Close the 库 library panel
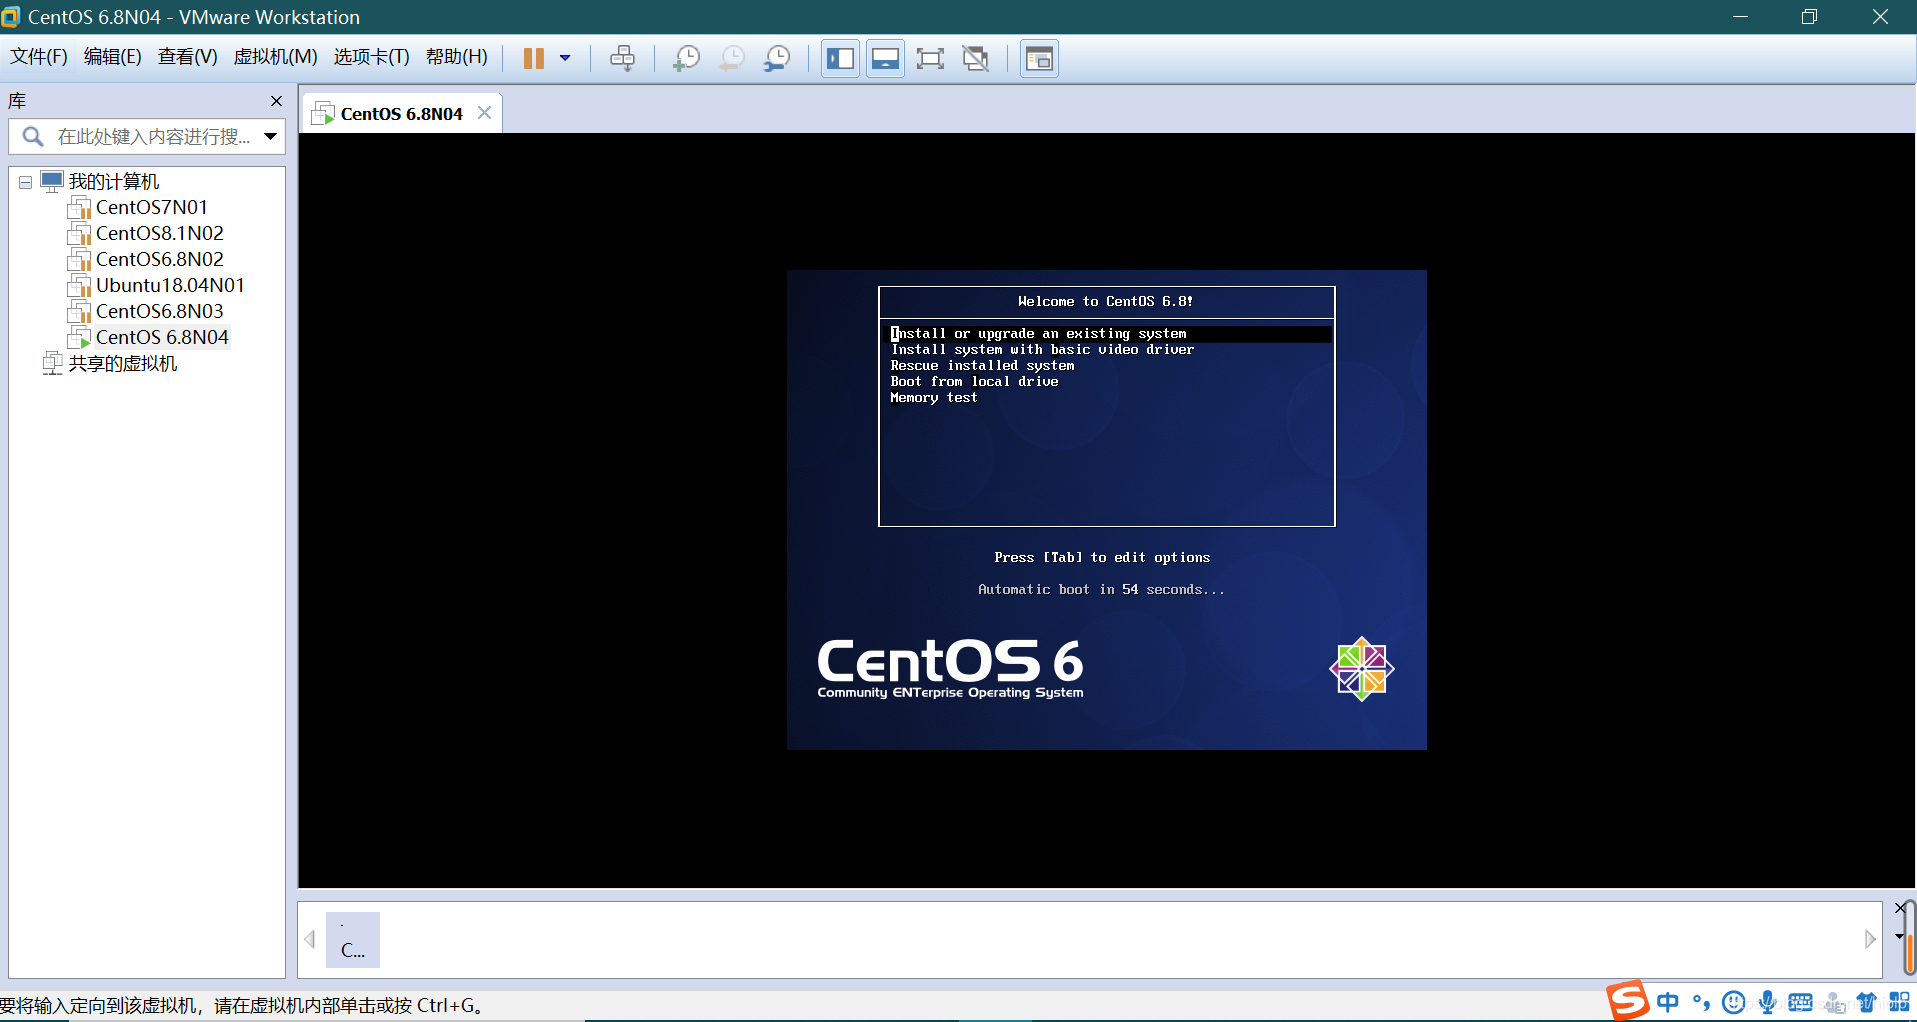Screen dimensions: 1917x1022 pyautogui.click(x=276, y=101)
